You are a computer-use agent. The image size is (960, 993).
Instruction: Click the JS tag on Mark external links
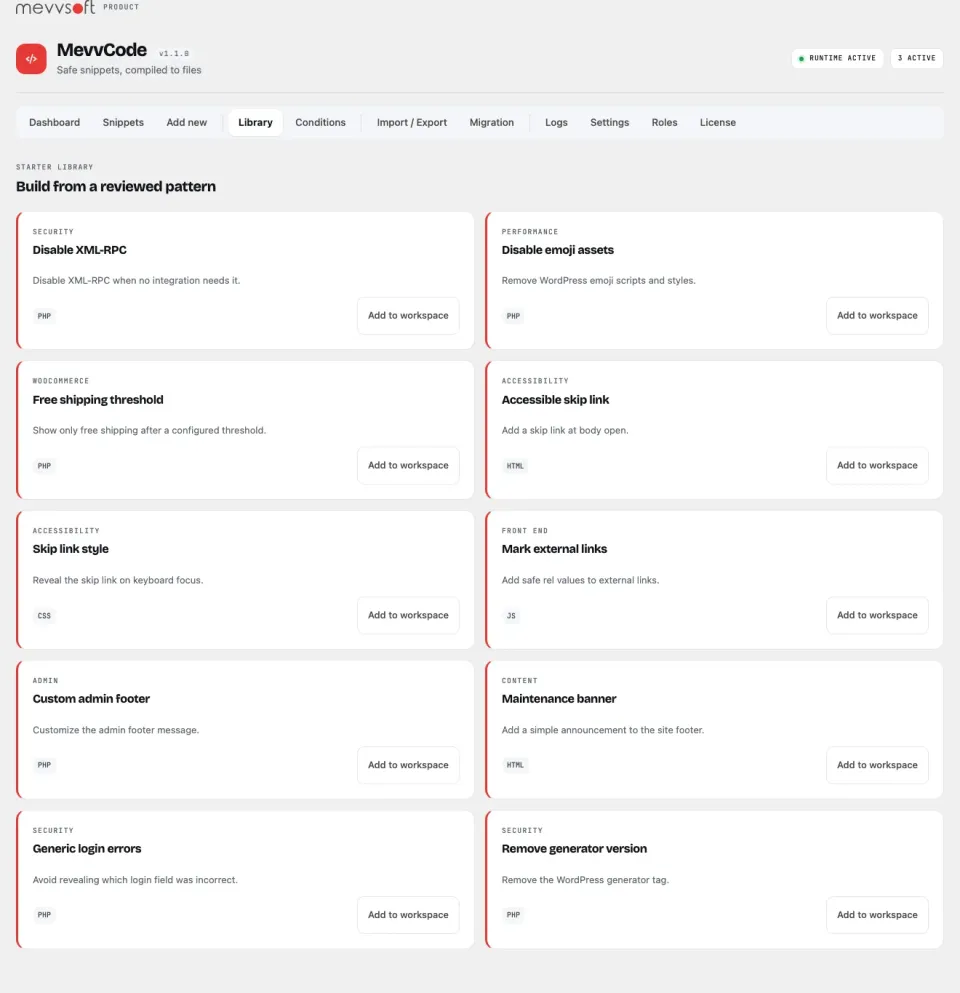[x=511, y=616]
